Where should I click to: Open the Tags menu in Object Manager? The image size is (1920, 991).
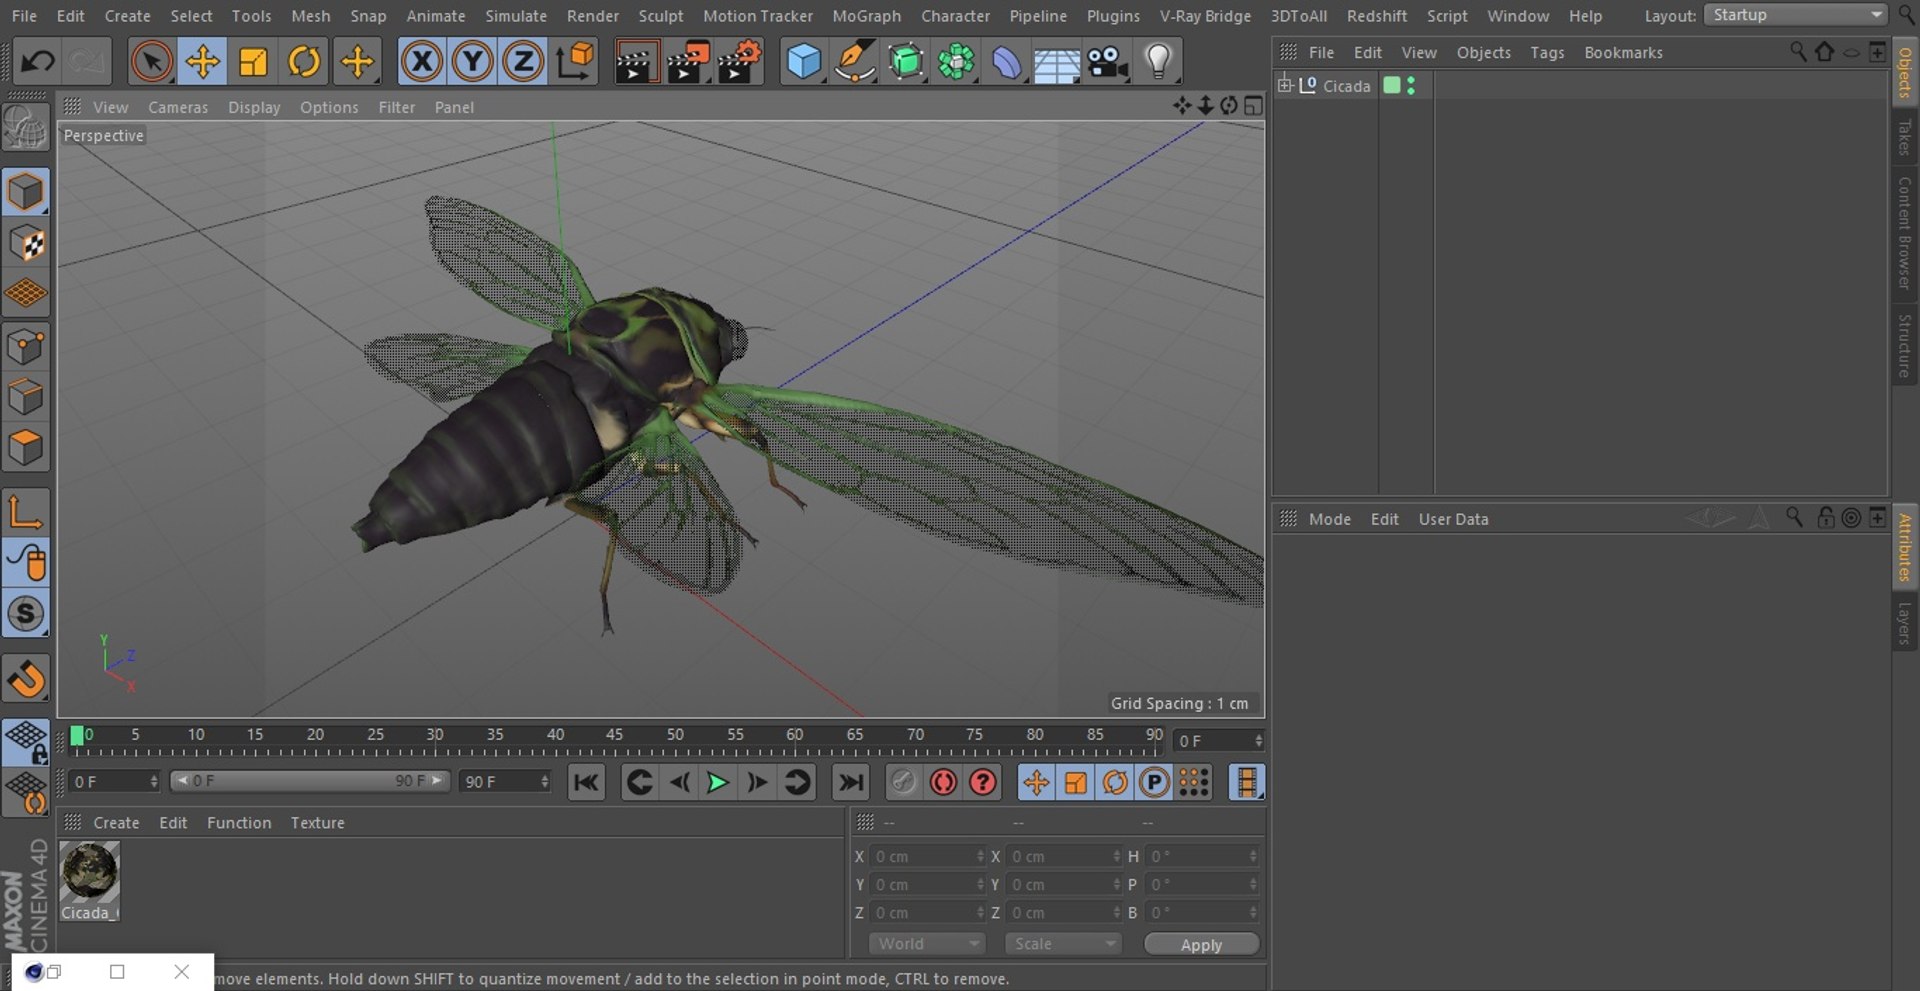pos(1547,52)
